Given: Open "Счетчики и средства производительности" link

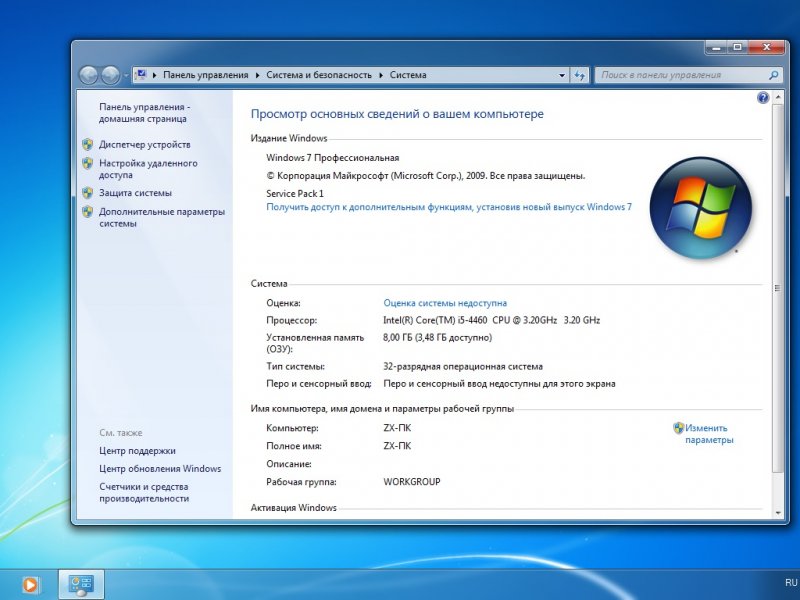Looking at the screenshot, I should (x=144, y=493).
